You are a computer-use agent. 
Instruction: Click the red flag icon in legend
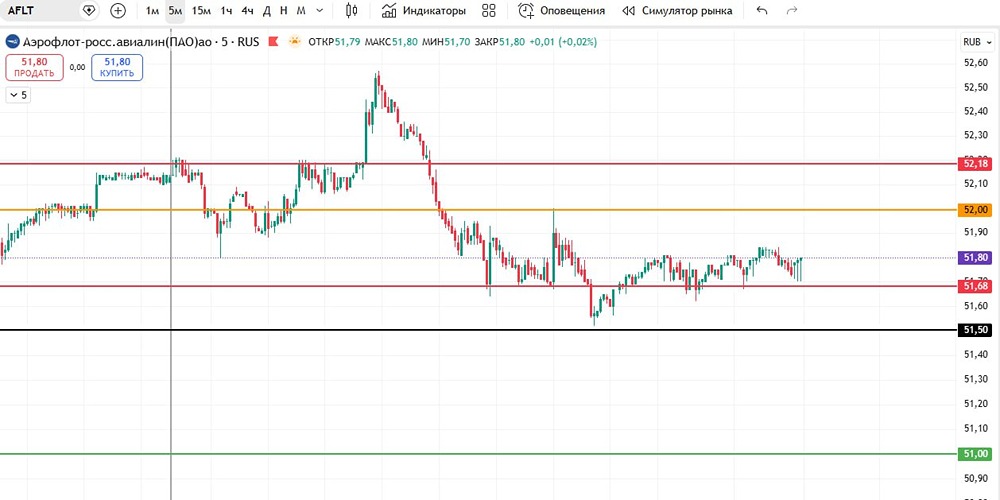coord(273,42)
